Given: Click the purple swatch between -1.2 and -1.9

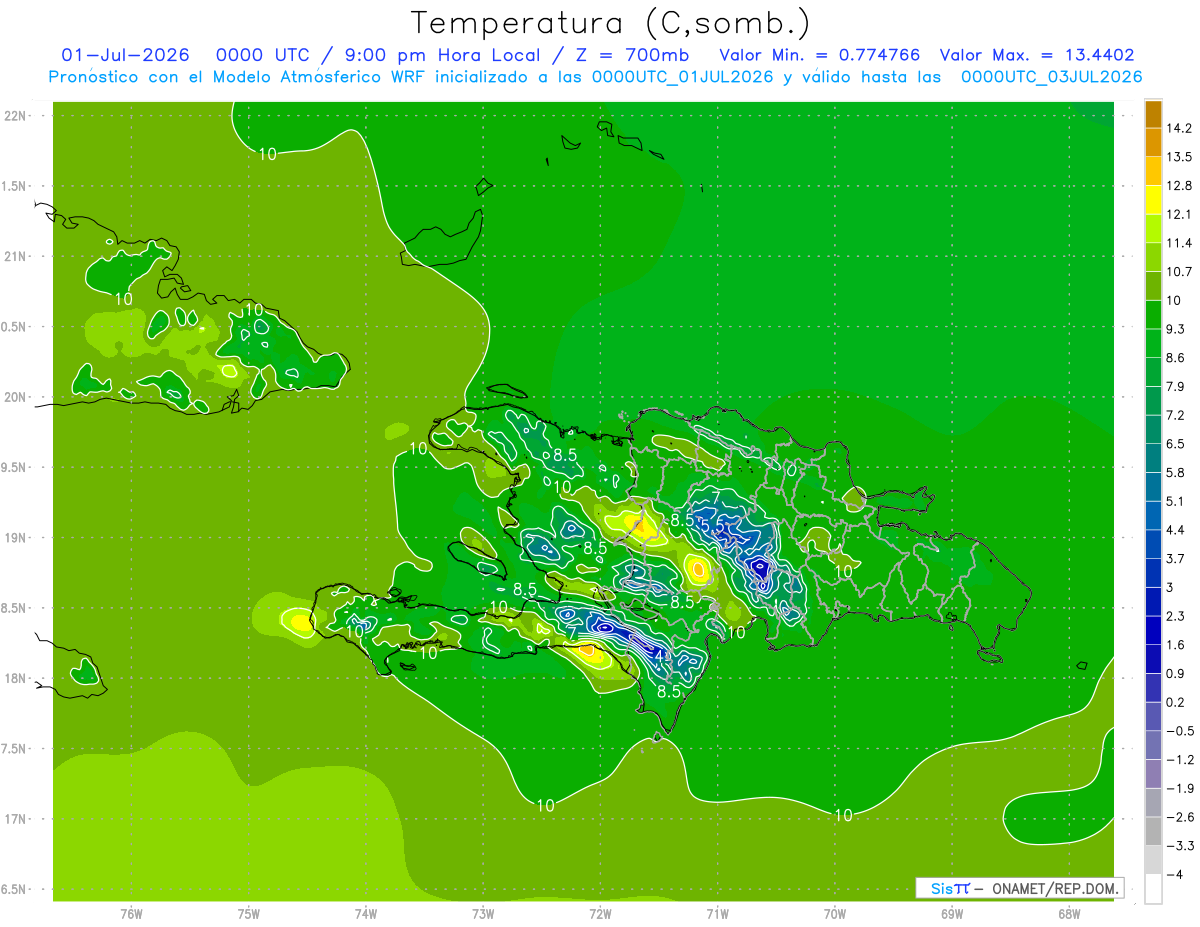Looking at the screenshot, I should 1153,773.
